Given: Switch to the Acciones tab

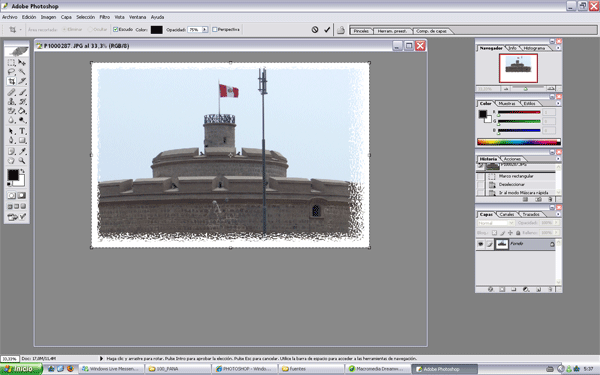Looking at the screenshot, I should pos(512,159).
